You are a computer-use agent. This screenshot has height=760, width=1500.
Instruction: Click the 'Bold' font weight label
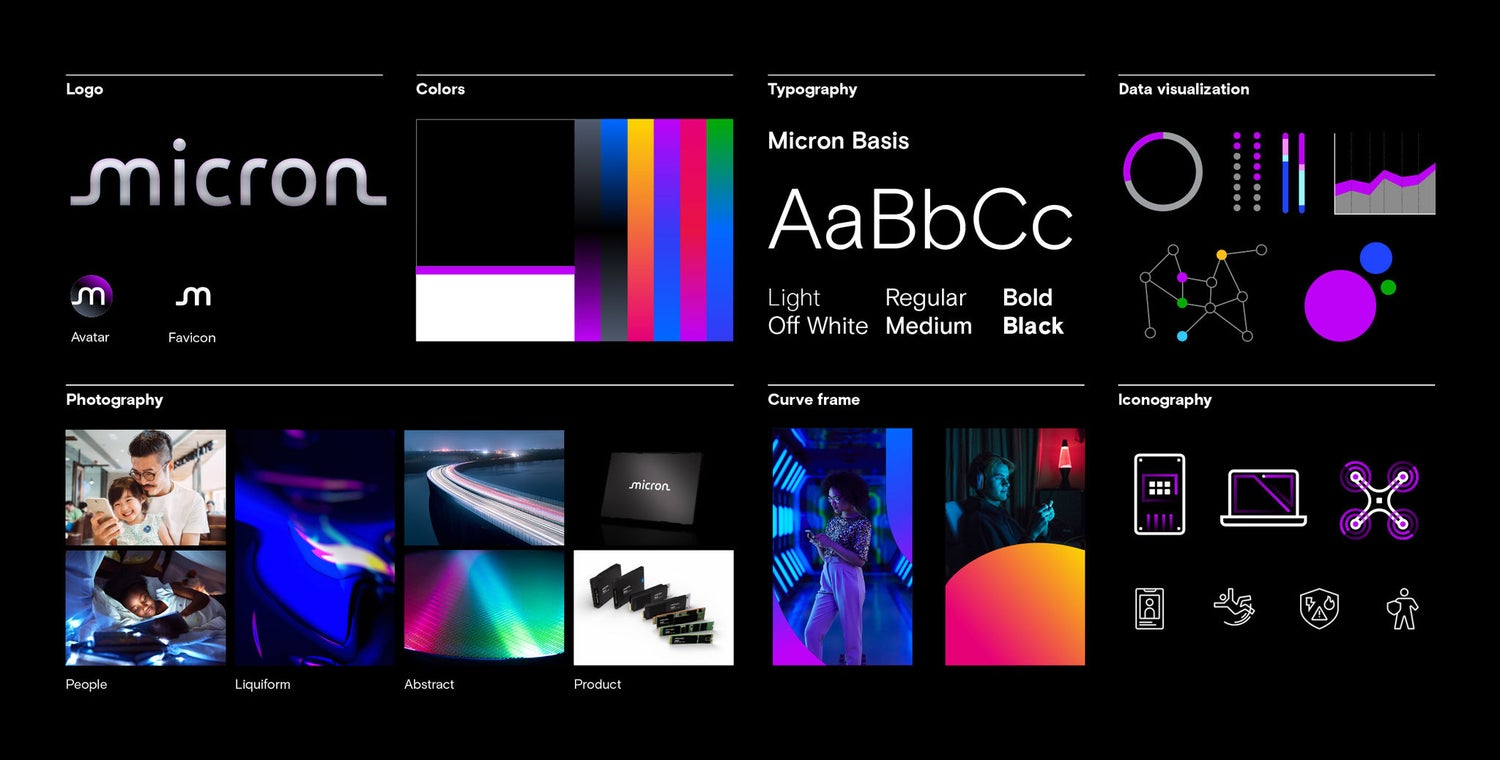click(1027, 298)
